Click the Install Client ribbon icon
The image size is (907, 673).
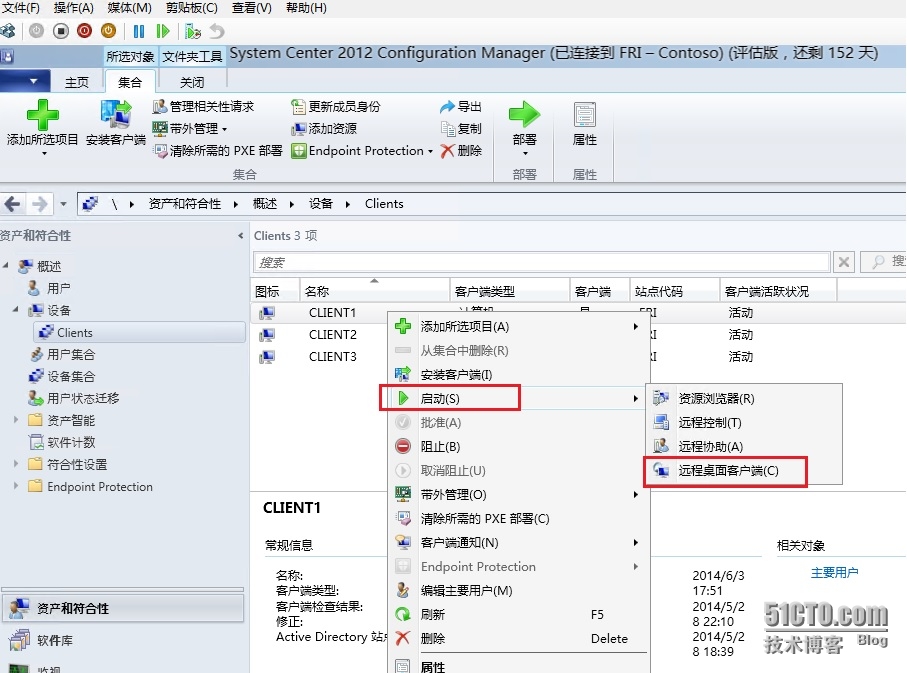coord(116,114)
